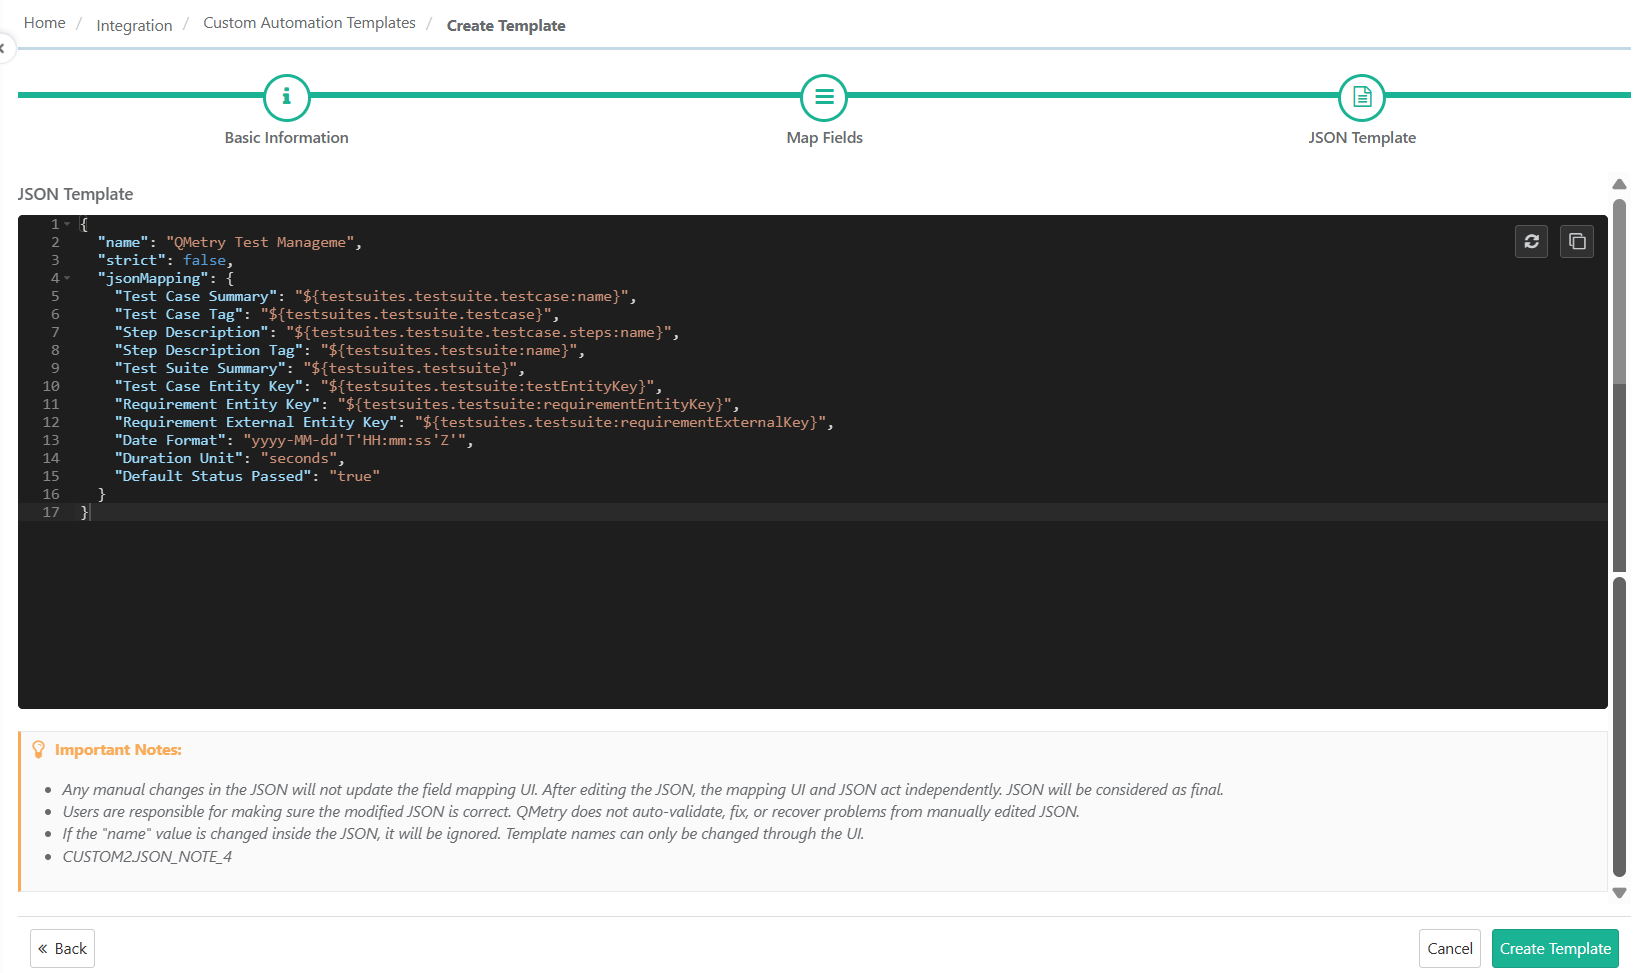This screenshot has width=1643, height=973.
Task: Click the "Date Format" line
Action: click(294, 440)
